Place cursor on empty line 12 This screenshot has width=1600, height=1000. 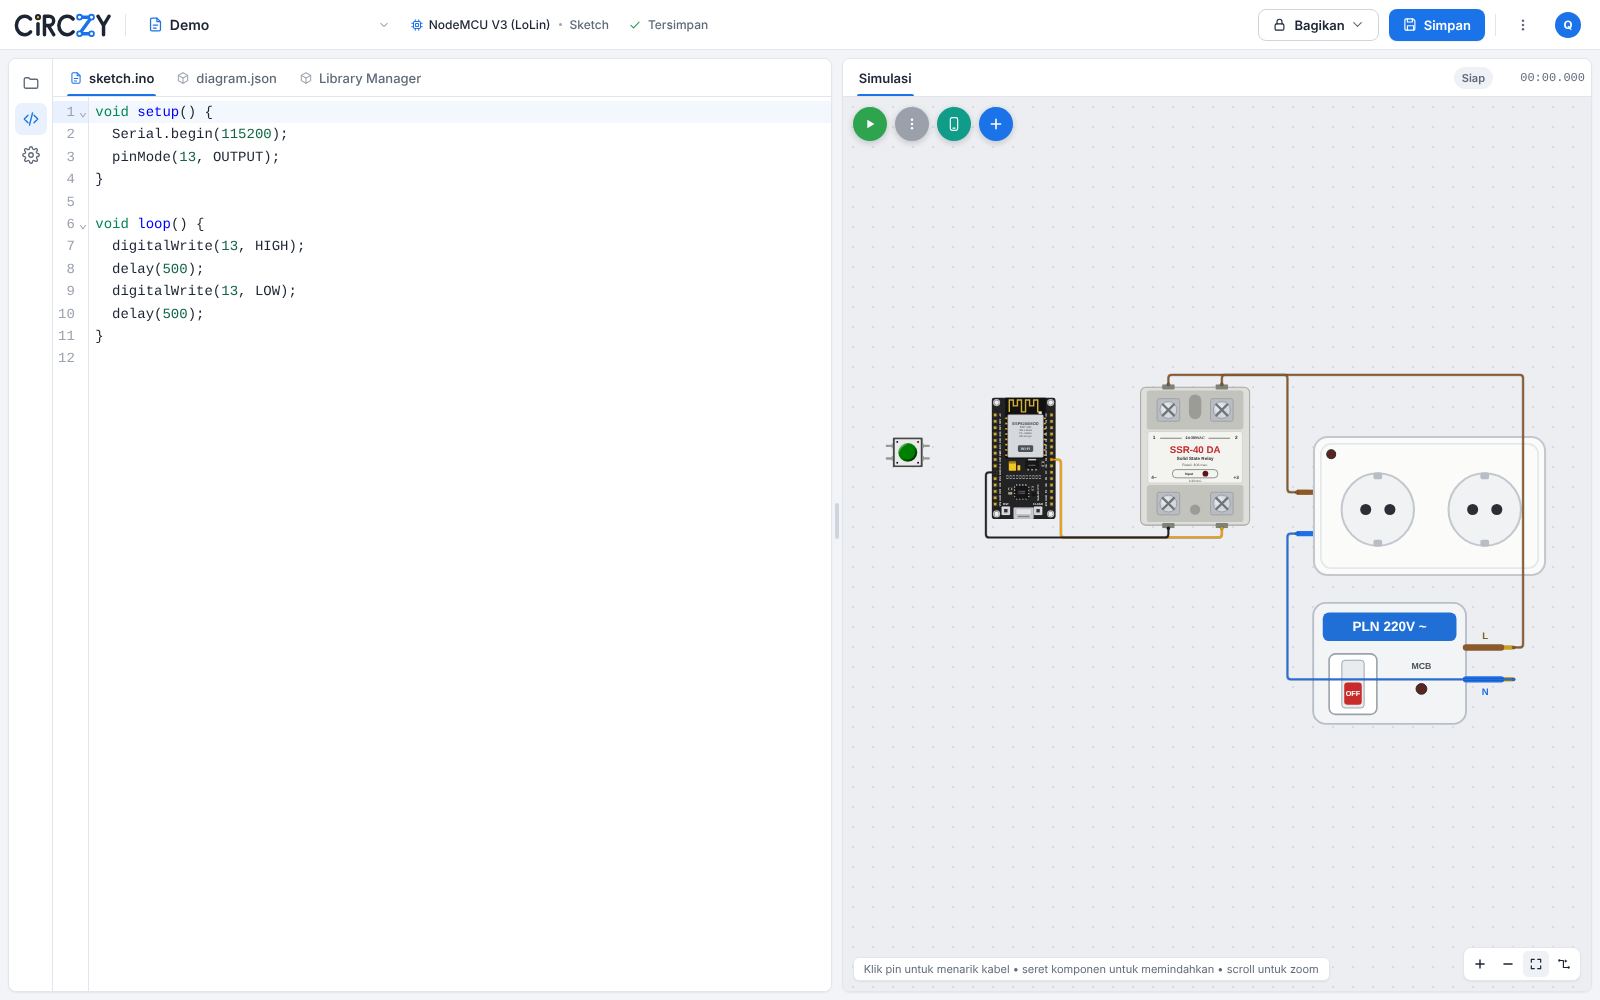(x=460, y=358)
